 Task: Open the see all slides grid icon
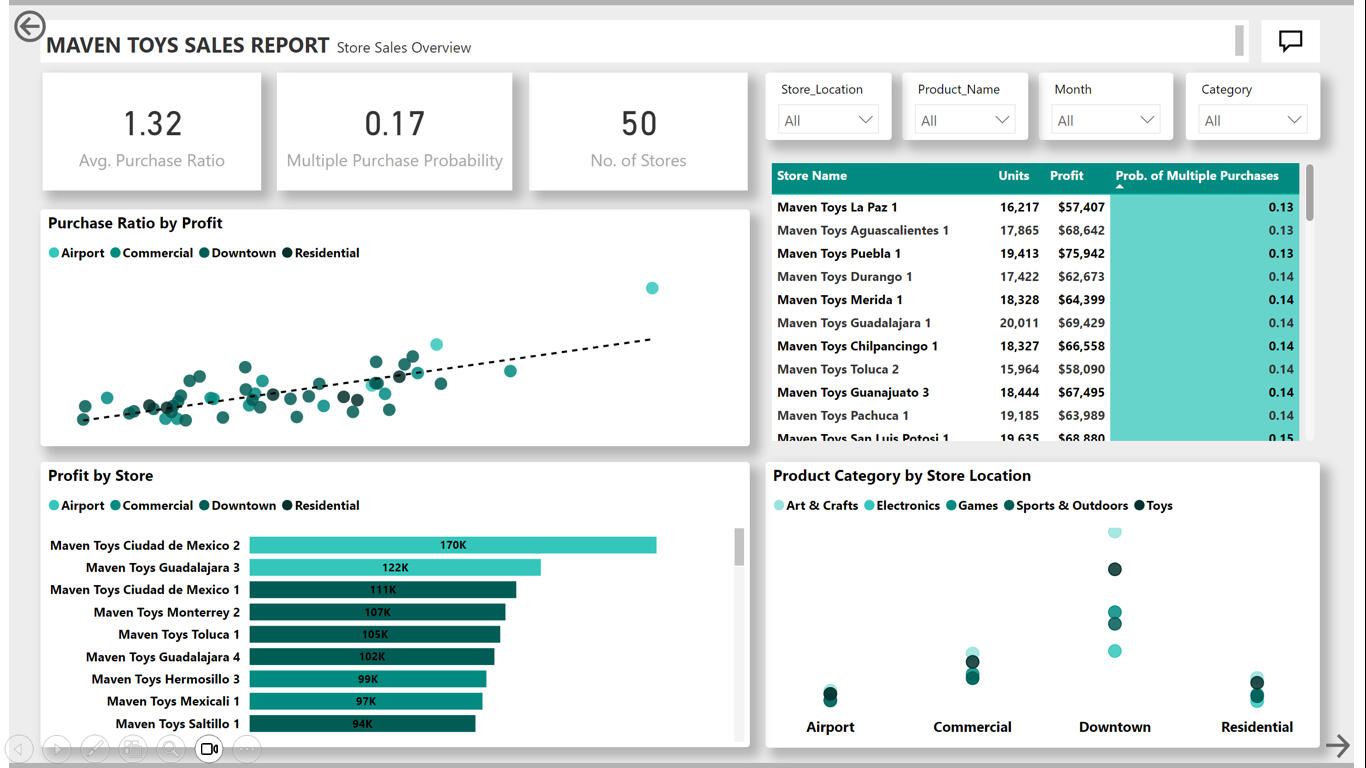[133, 748]
